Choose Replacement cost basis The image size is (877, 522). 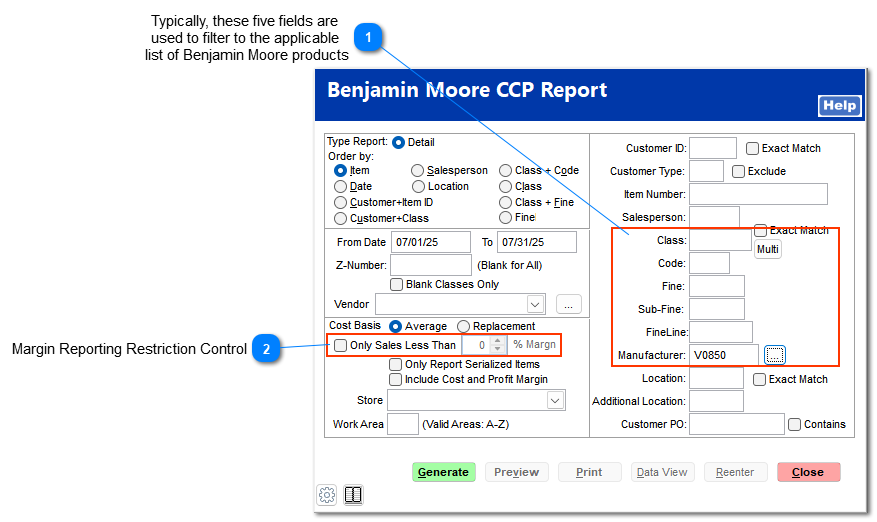[463, 326]
